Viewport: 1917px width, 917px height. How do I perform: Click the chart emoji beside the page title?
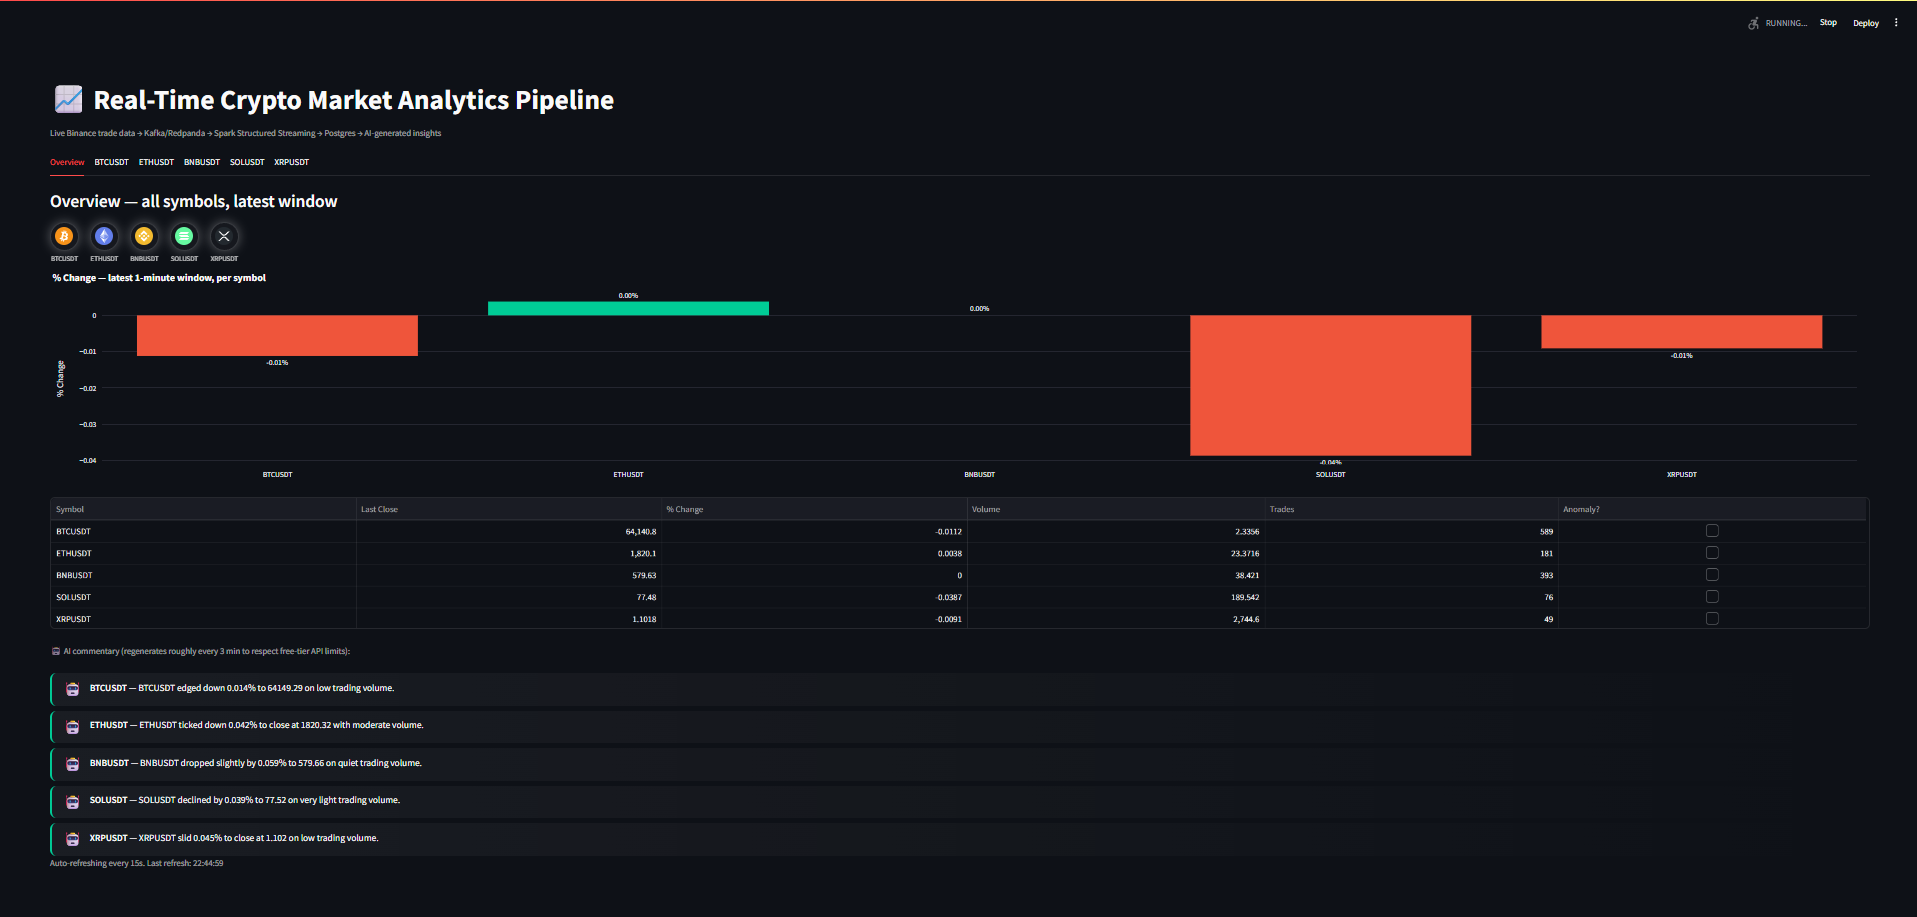(68, 99)
